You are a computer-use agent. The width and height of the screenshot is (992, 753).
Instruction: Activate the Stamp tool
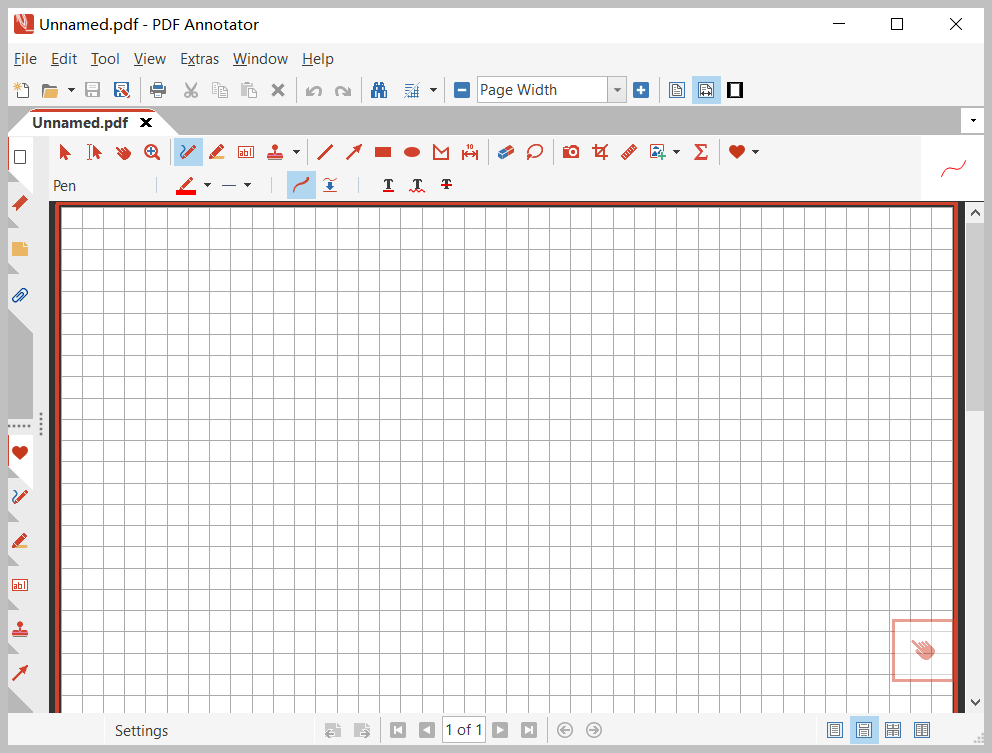tap(277, 152)
